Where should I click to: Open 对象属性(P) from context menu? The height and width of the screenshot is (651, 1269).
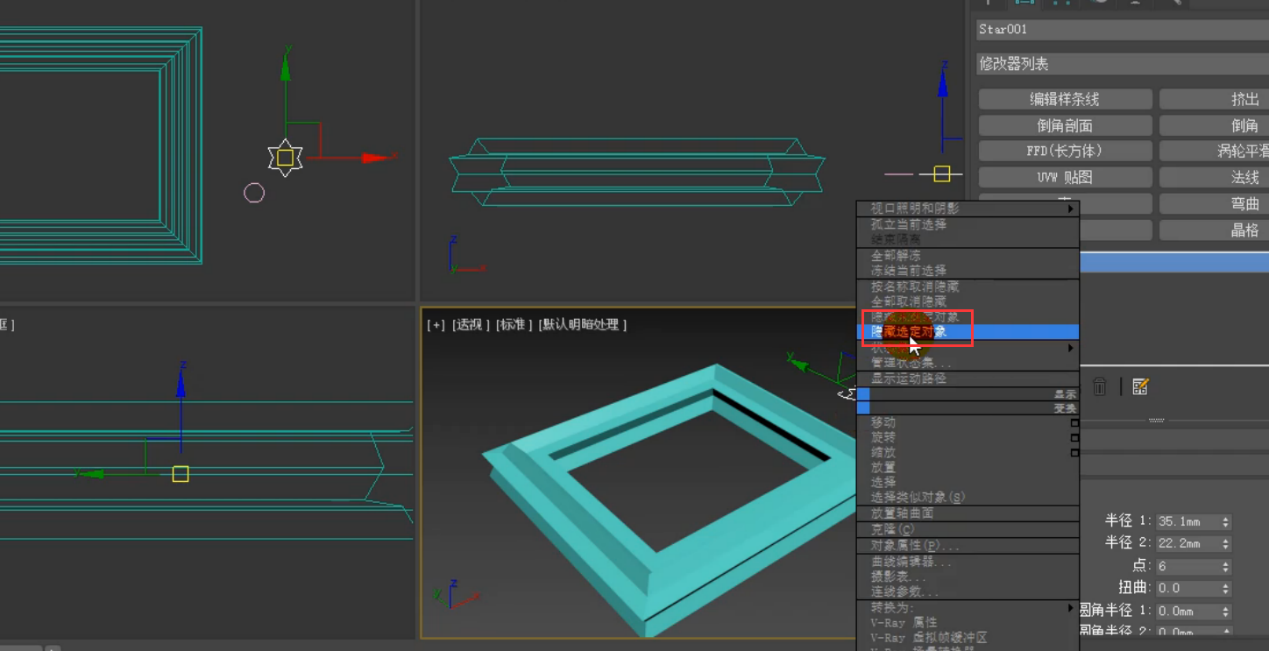(914, 546)
